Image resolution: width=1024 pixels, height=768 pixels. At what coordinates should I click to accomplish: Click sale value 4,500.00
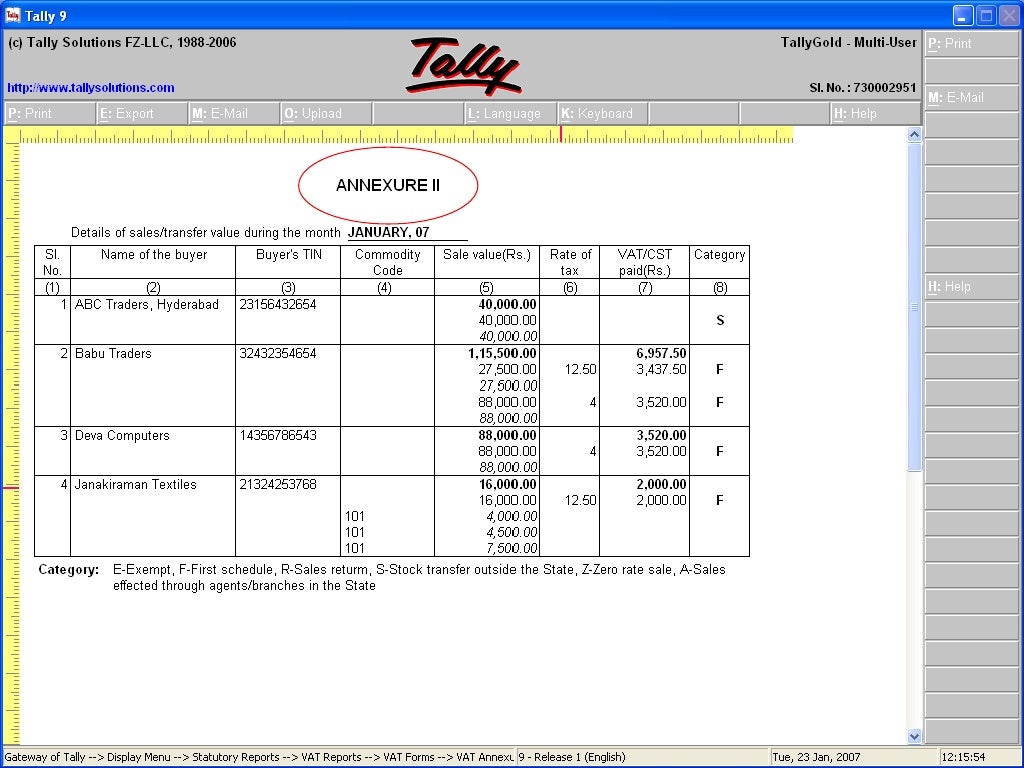coord(512,532)
